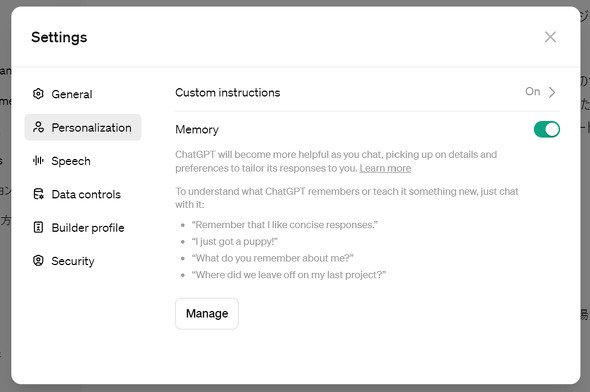The image size is (590, 392).
Task: Click the General gear icon
Action: tap(38, 94)
